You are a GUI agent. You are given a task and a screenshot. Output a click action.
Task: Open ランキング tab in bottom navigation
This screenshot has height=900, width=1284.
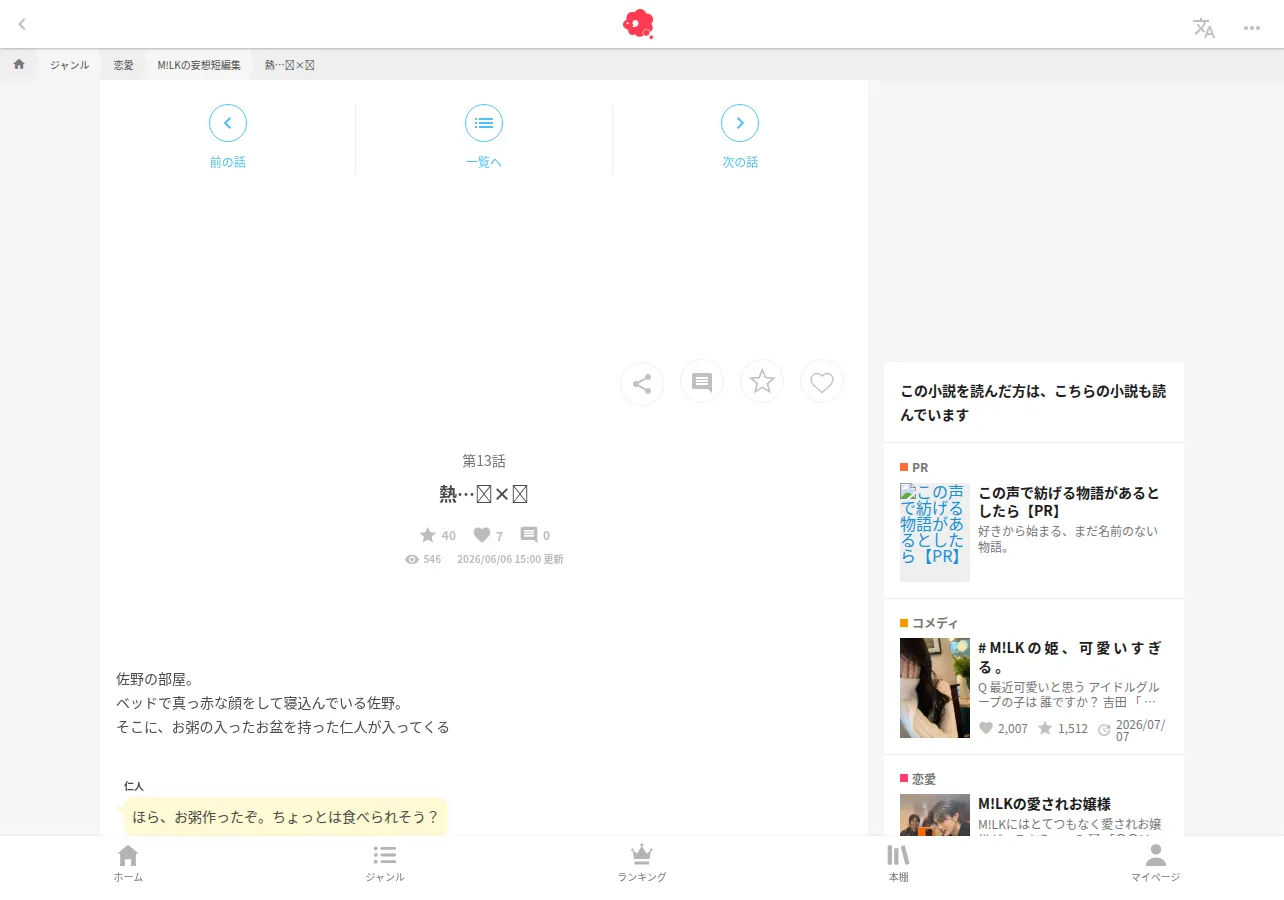tap(642, 863)
